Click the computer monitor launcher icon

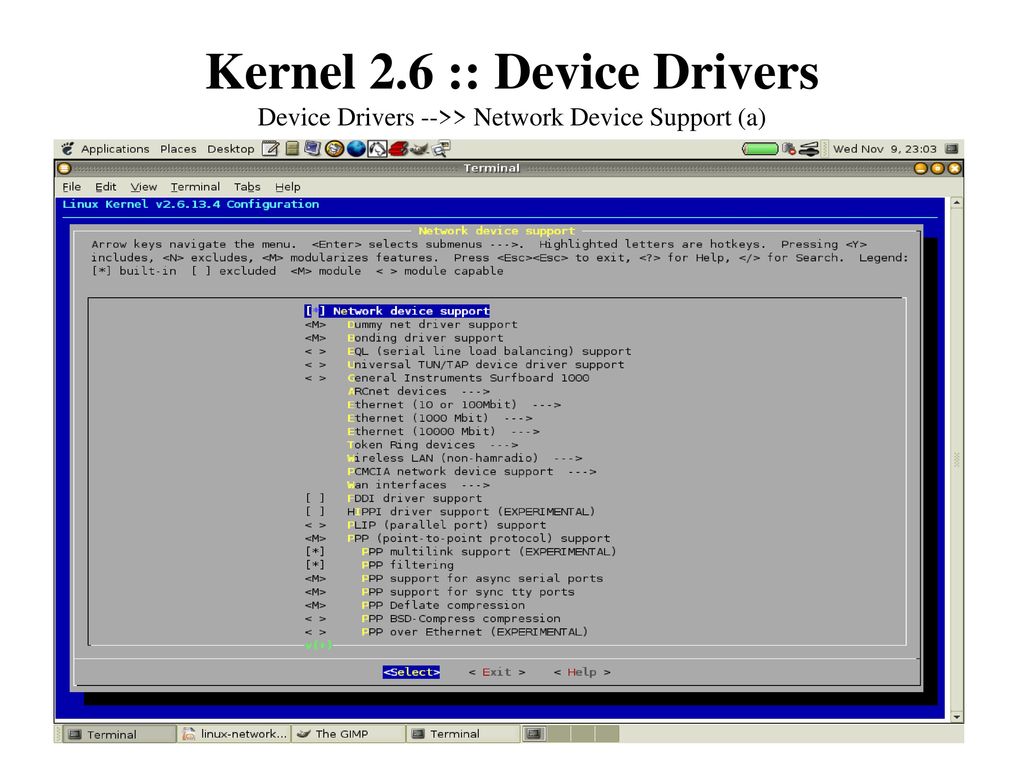[312, 149]
